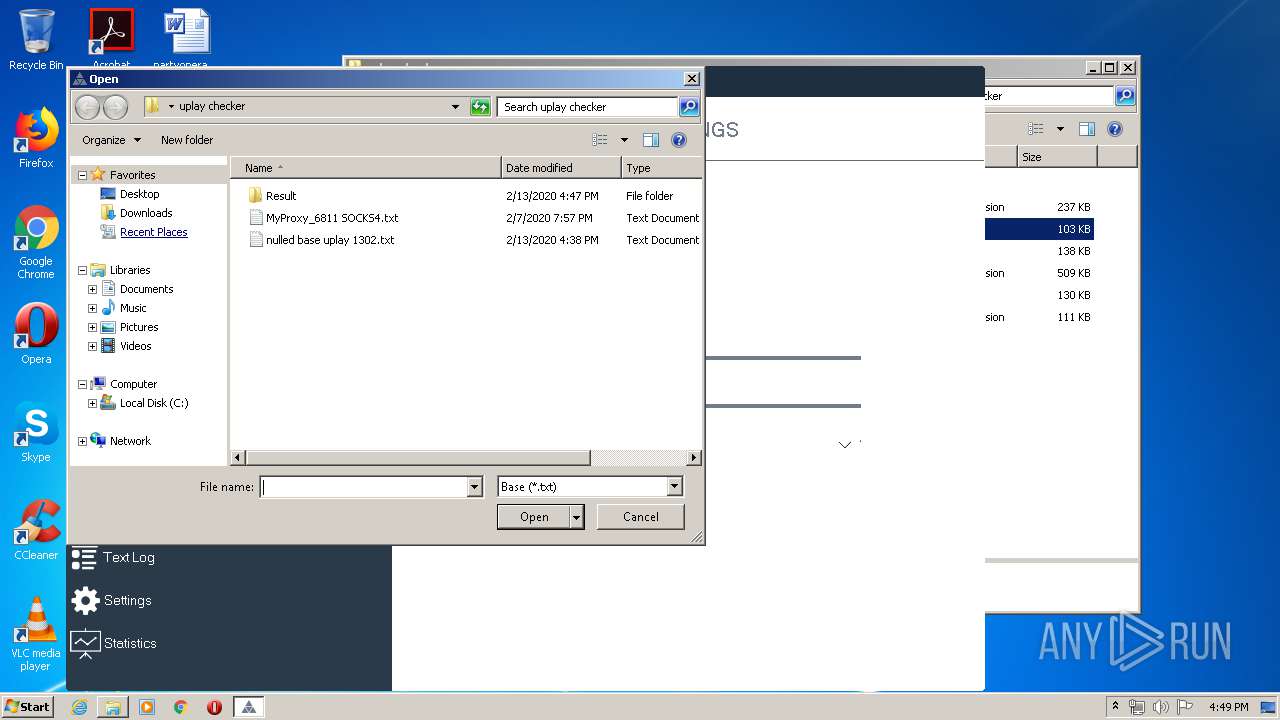Click the checker app taskbar icon
The width and height of the screenshot is (1280, 720).
(x=248, y=707)
